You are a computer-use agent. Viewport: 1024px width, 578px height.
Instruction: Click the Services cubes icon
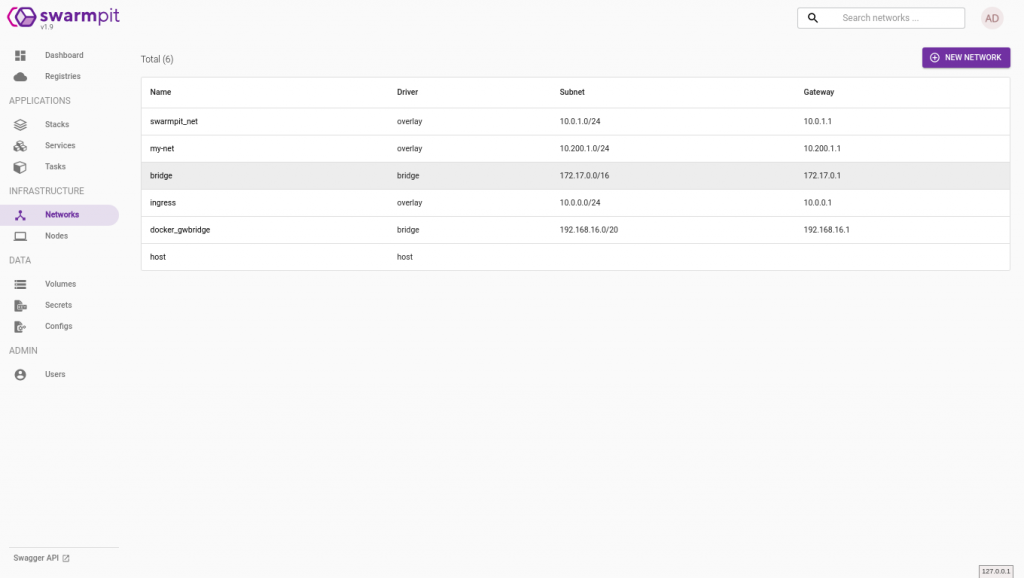point(20,146)
